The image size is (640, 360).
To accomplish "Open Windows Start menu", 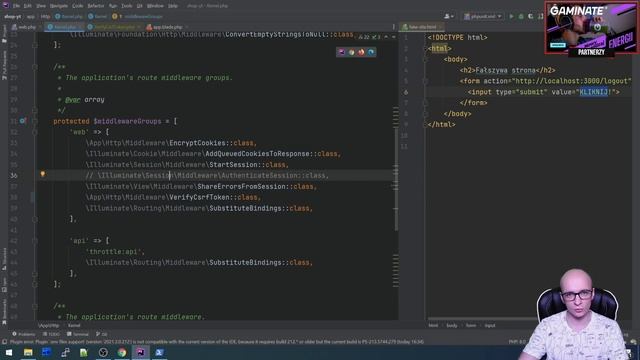I will 9,352.
